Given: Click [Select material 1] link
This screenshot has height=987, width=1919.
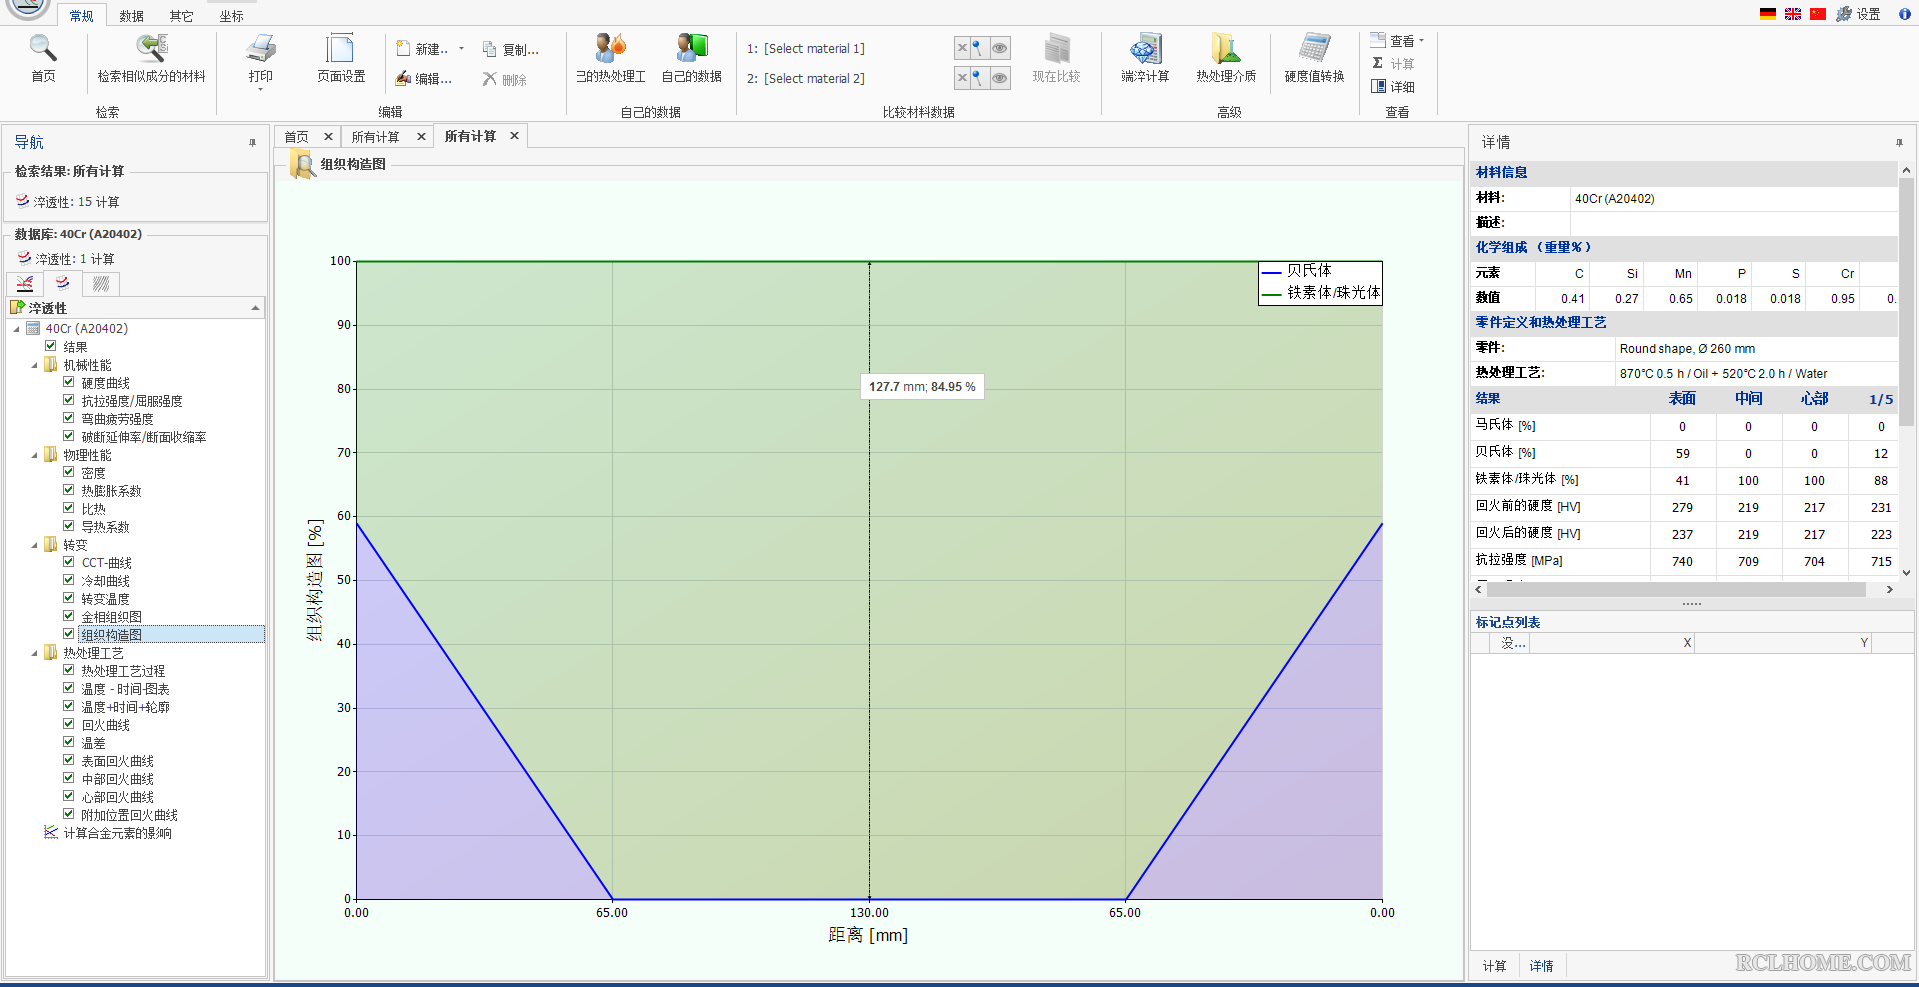Looking at the screenshot, I should [x=814, y=49].
